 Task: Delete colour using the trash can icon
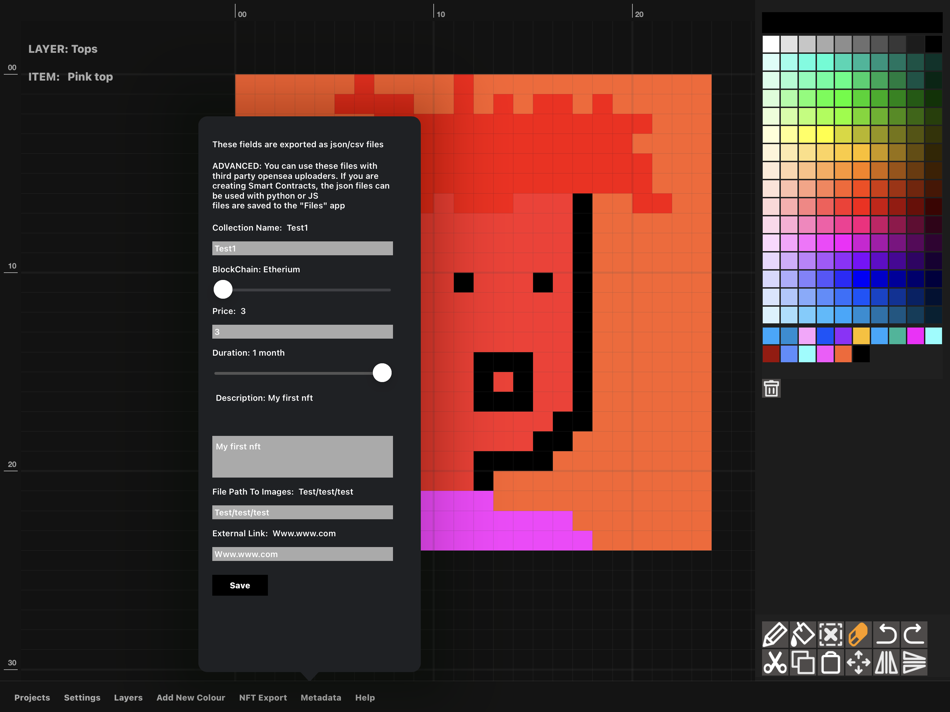(771, 389)
